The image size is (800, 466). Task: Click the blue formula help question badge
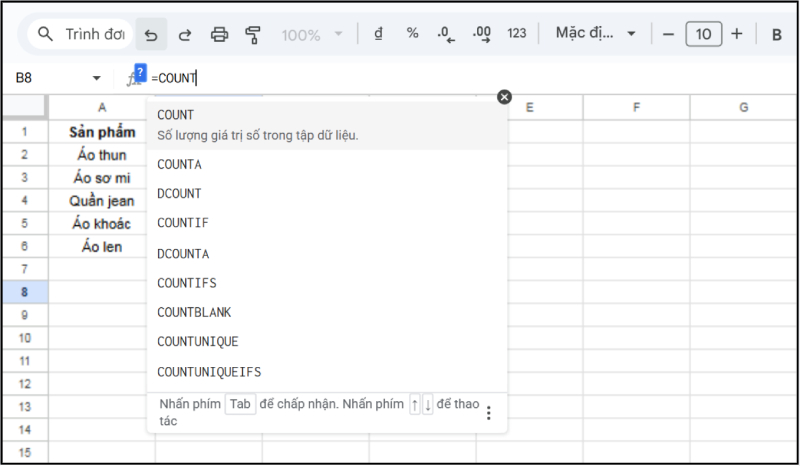pyautogui.click(x=140, y=72)
